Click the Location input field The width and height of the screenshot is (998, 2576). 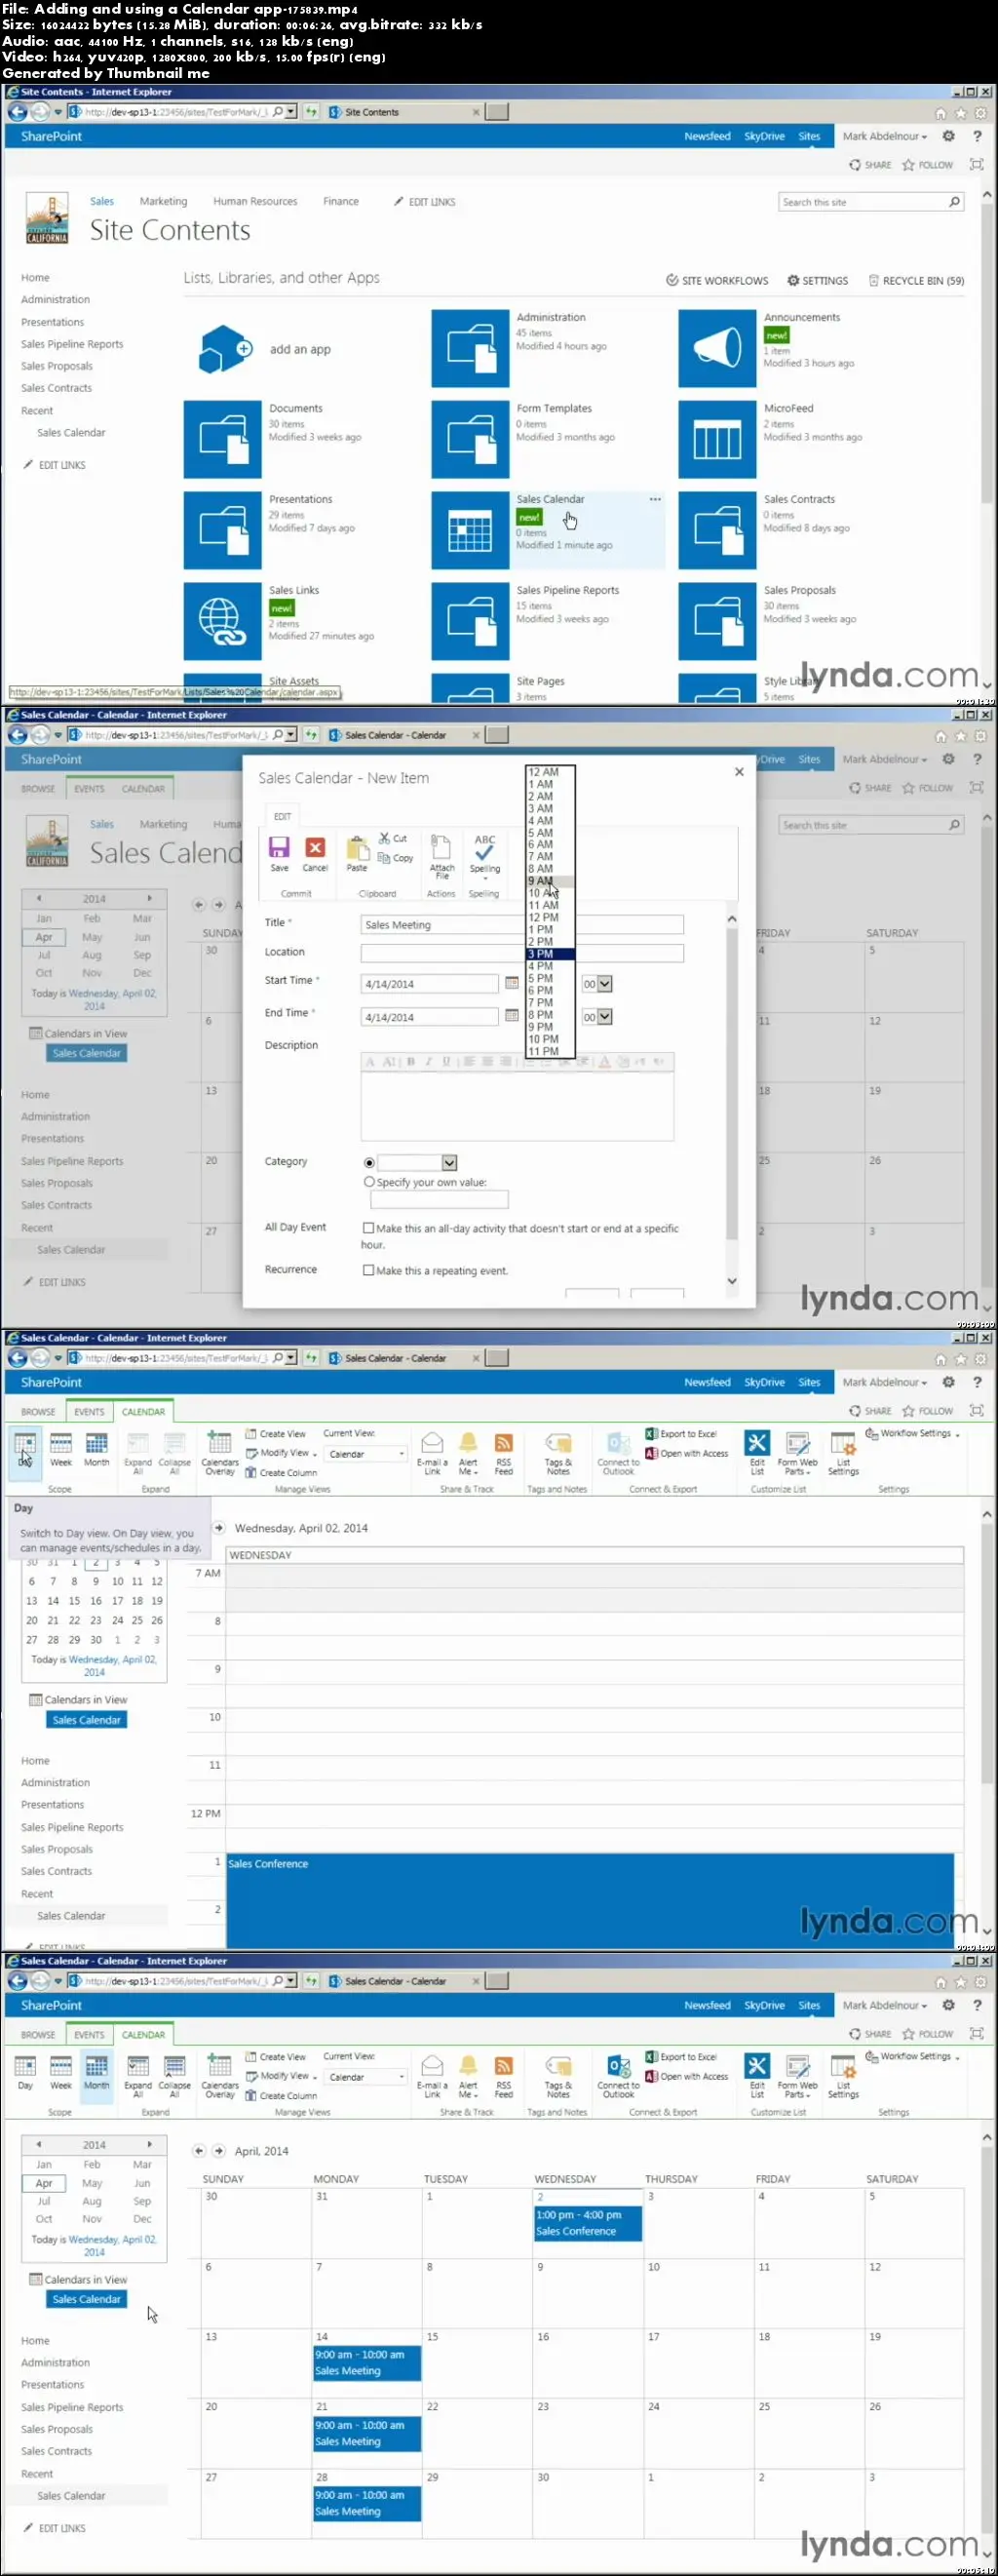pos(522,953)
